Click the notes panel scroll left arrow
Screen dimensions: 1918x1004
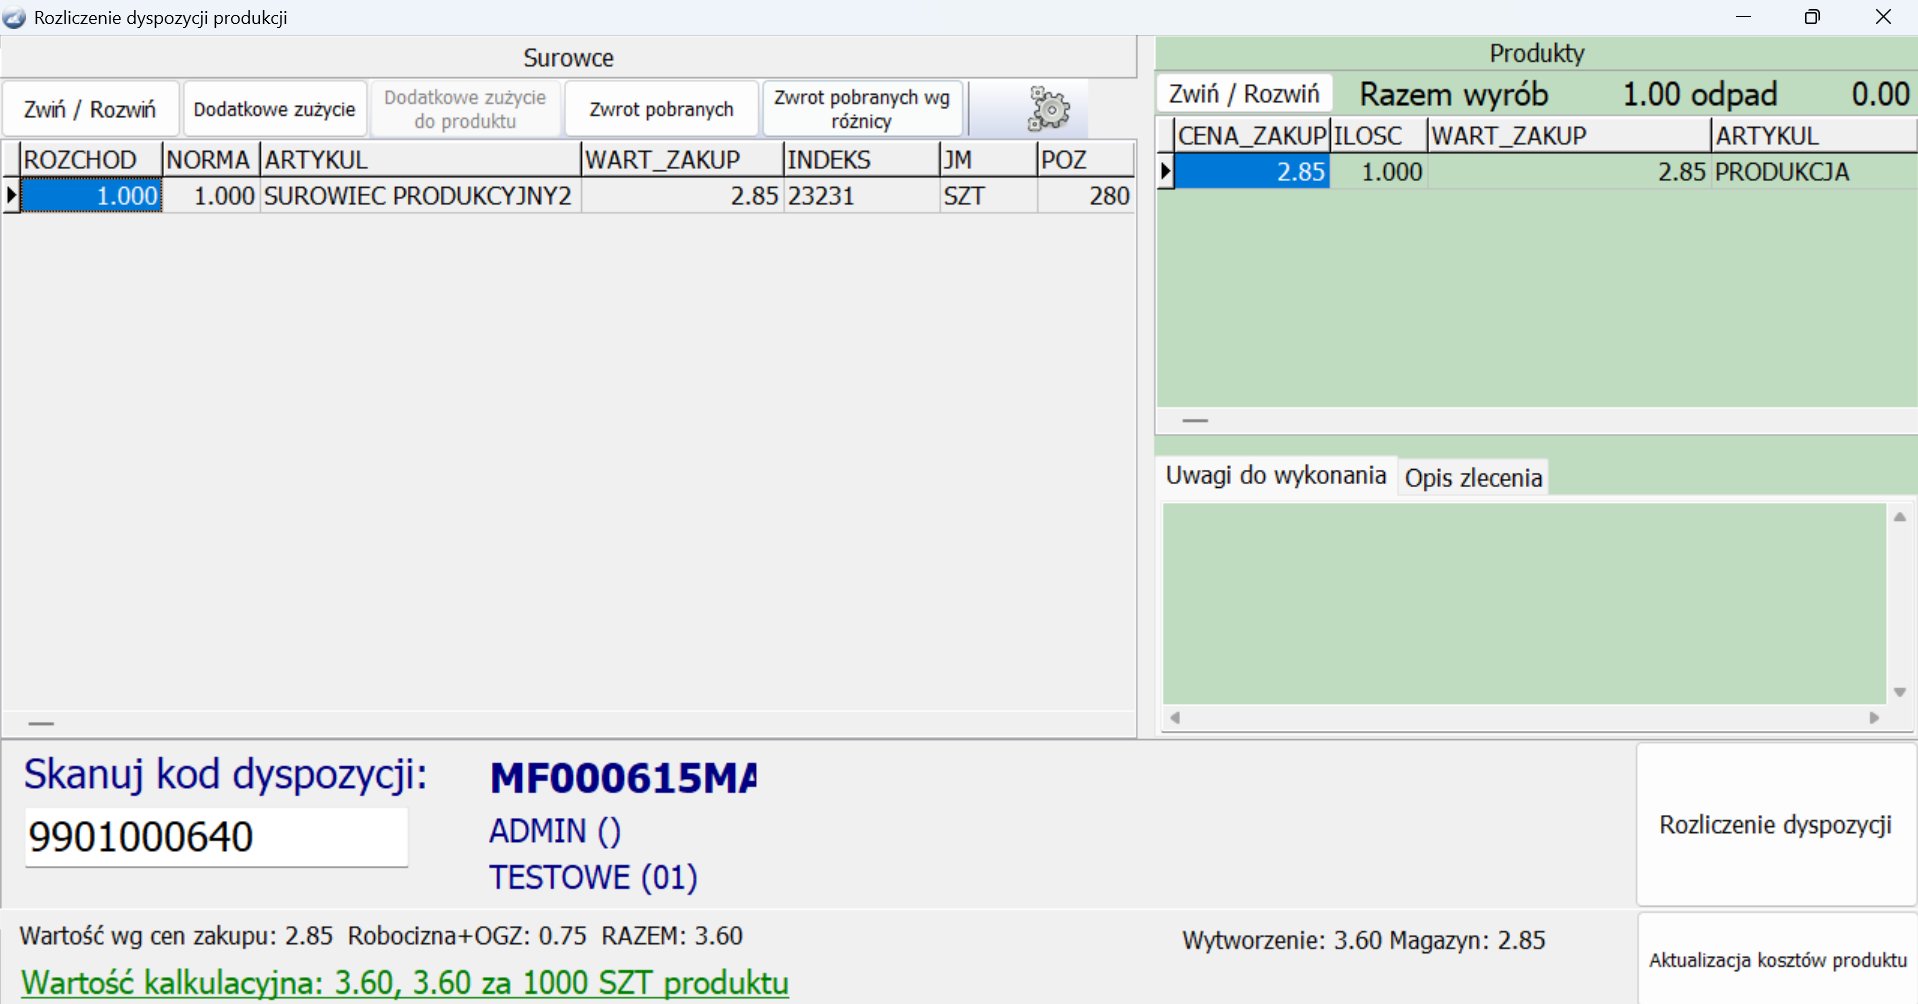point(1176,718)
